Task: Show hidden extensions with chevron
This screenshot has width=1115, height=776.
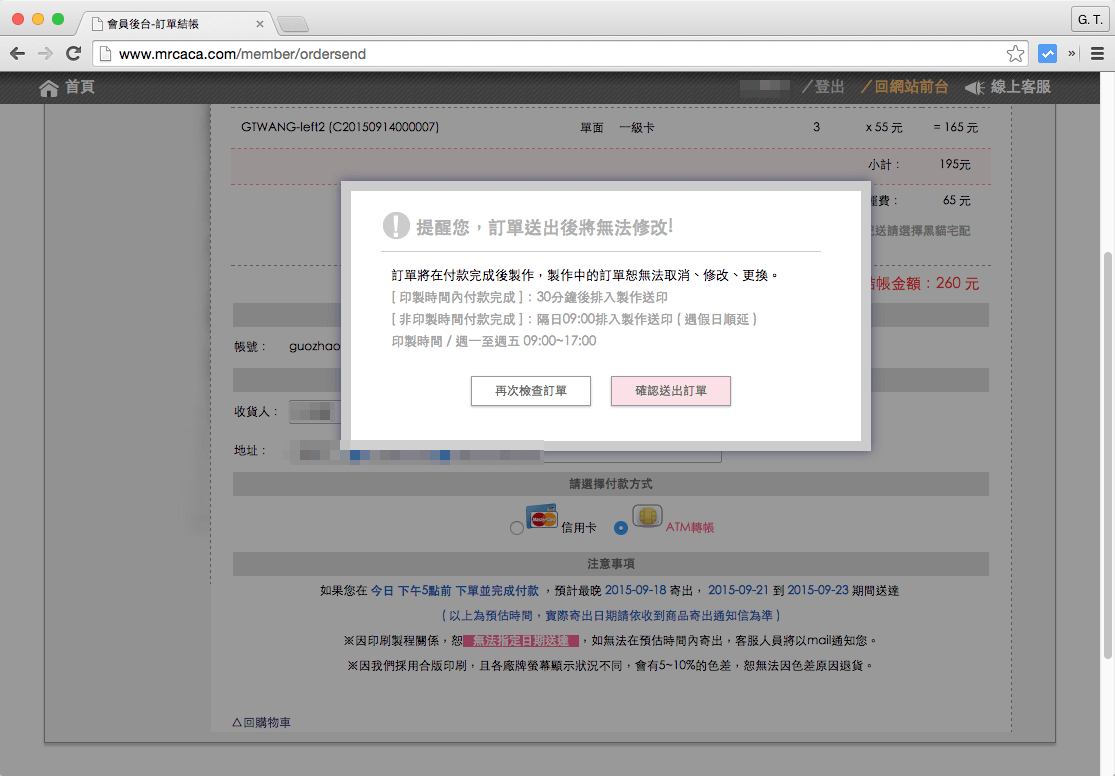Action: [1072, 54]
